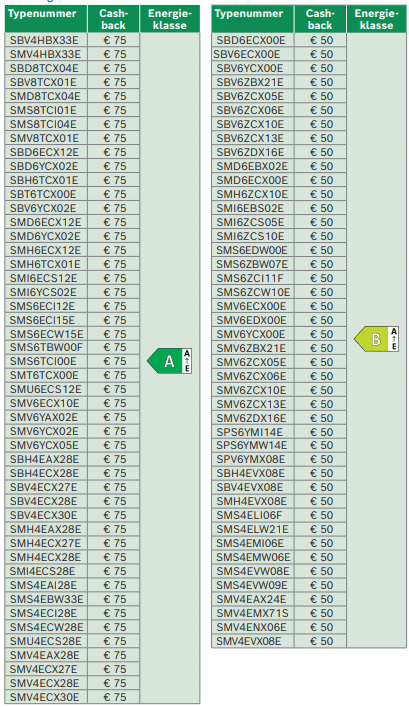Select the SMS8TCI04E row entry

point(43,124)
